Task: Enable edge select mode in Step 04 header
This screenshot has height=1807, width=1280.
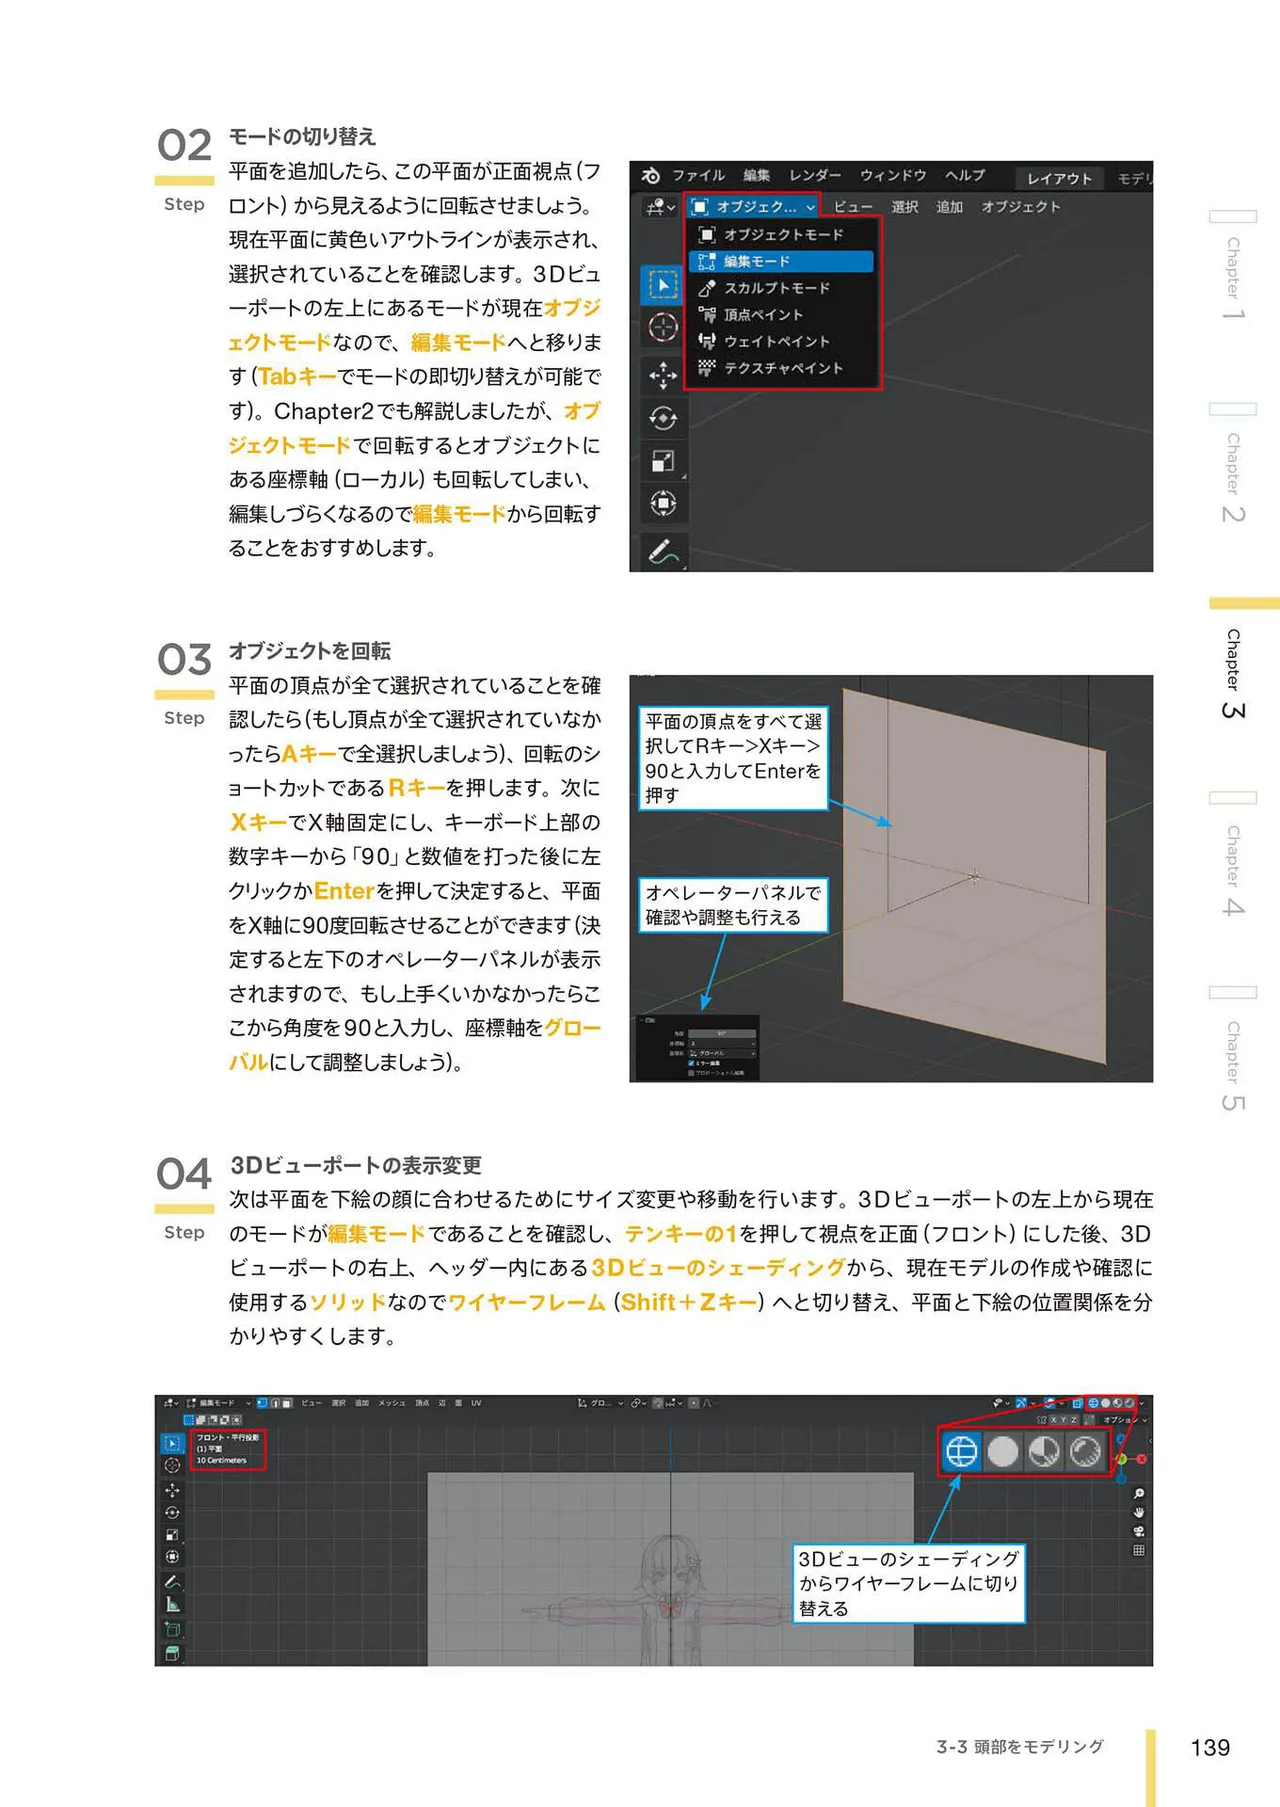Action: click(x=275, y=1403)
